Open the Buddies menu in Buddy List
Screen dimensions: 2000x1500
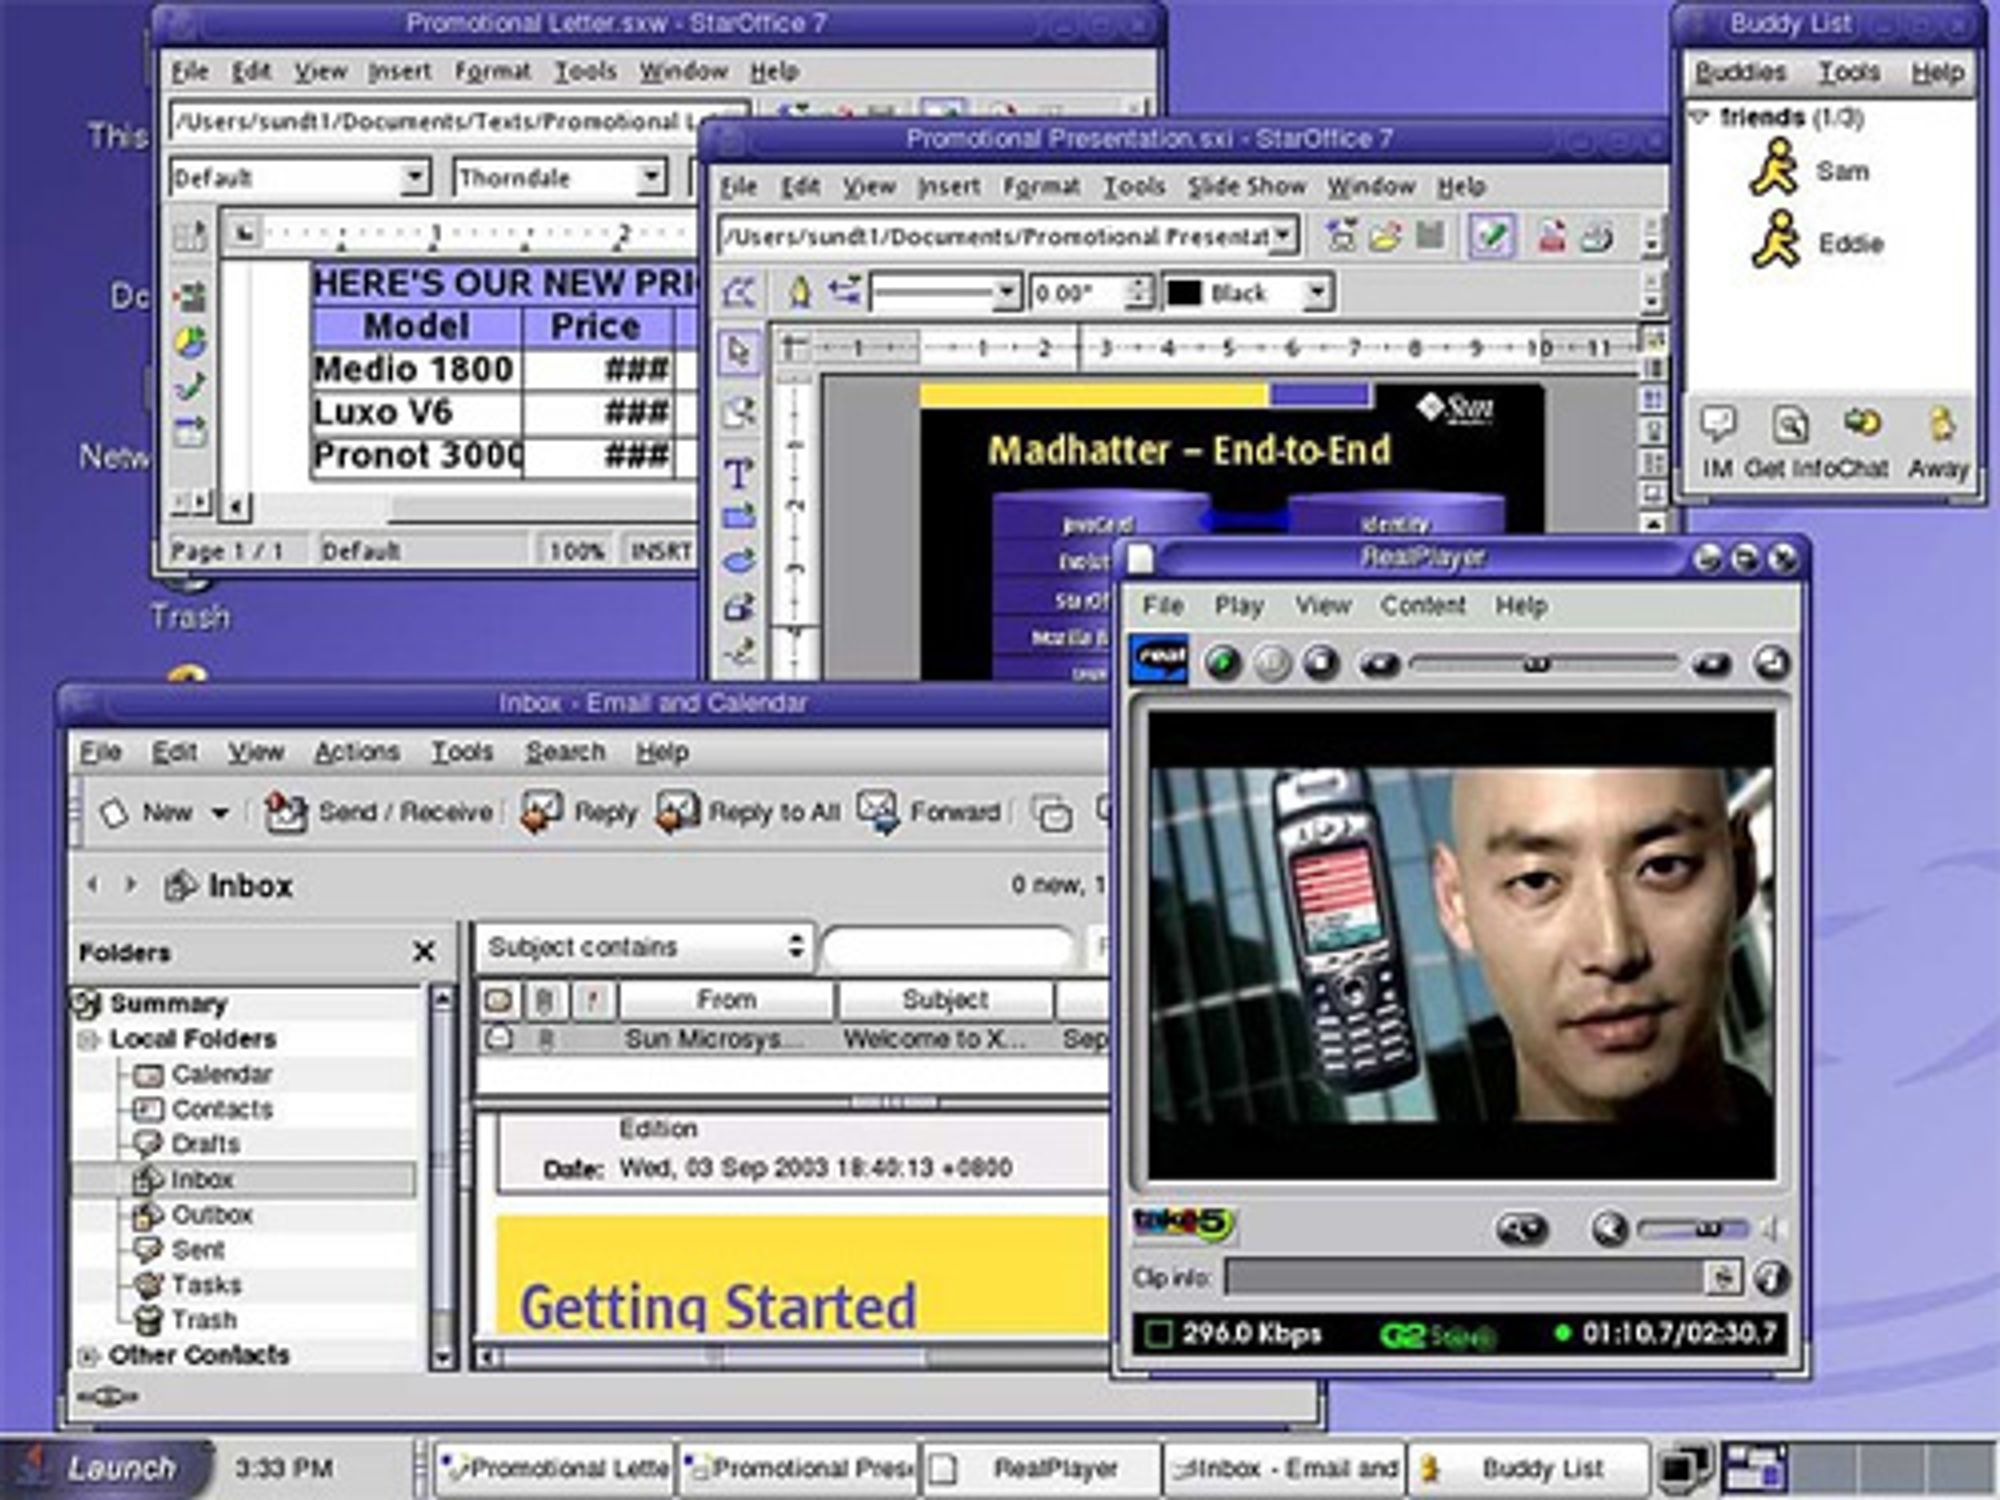click(x=1740, y=72)
